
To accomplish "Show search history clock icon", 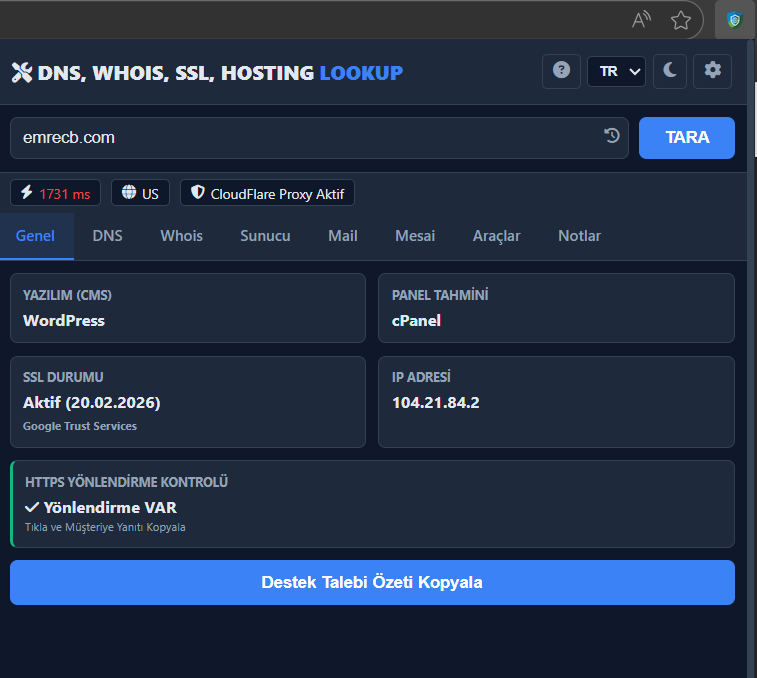I will point(612,136).
